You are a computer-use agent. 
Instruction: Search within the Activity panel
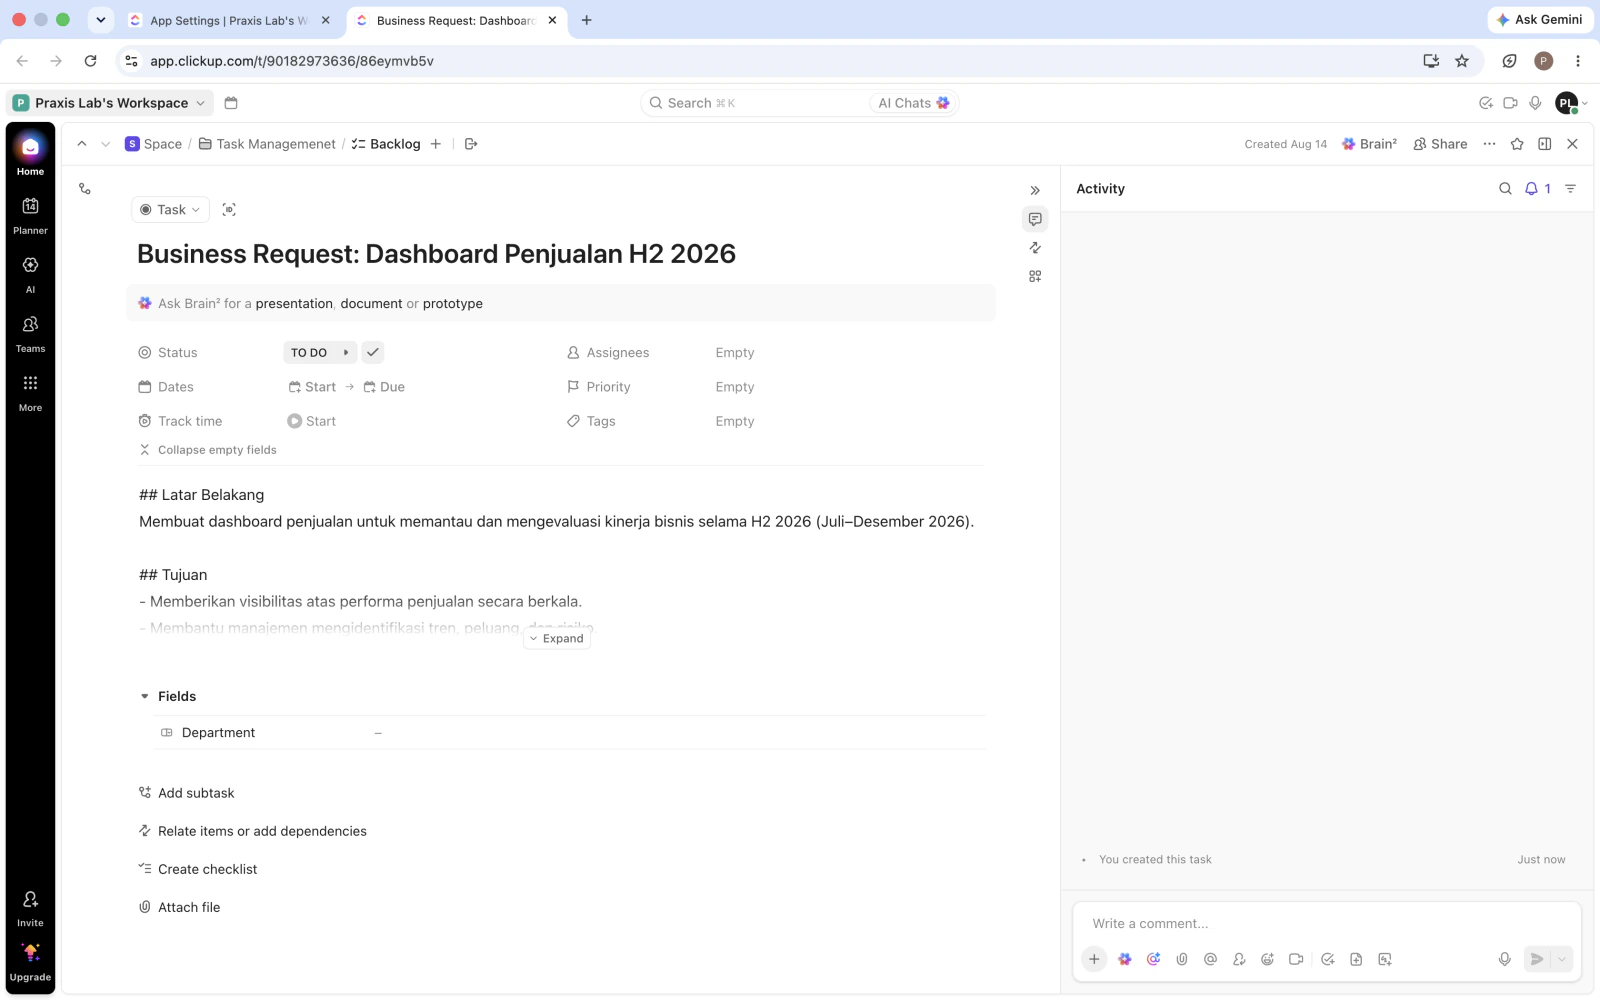coord(1505,189)
